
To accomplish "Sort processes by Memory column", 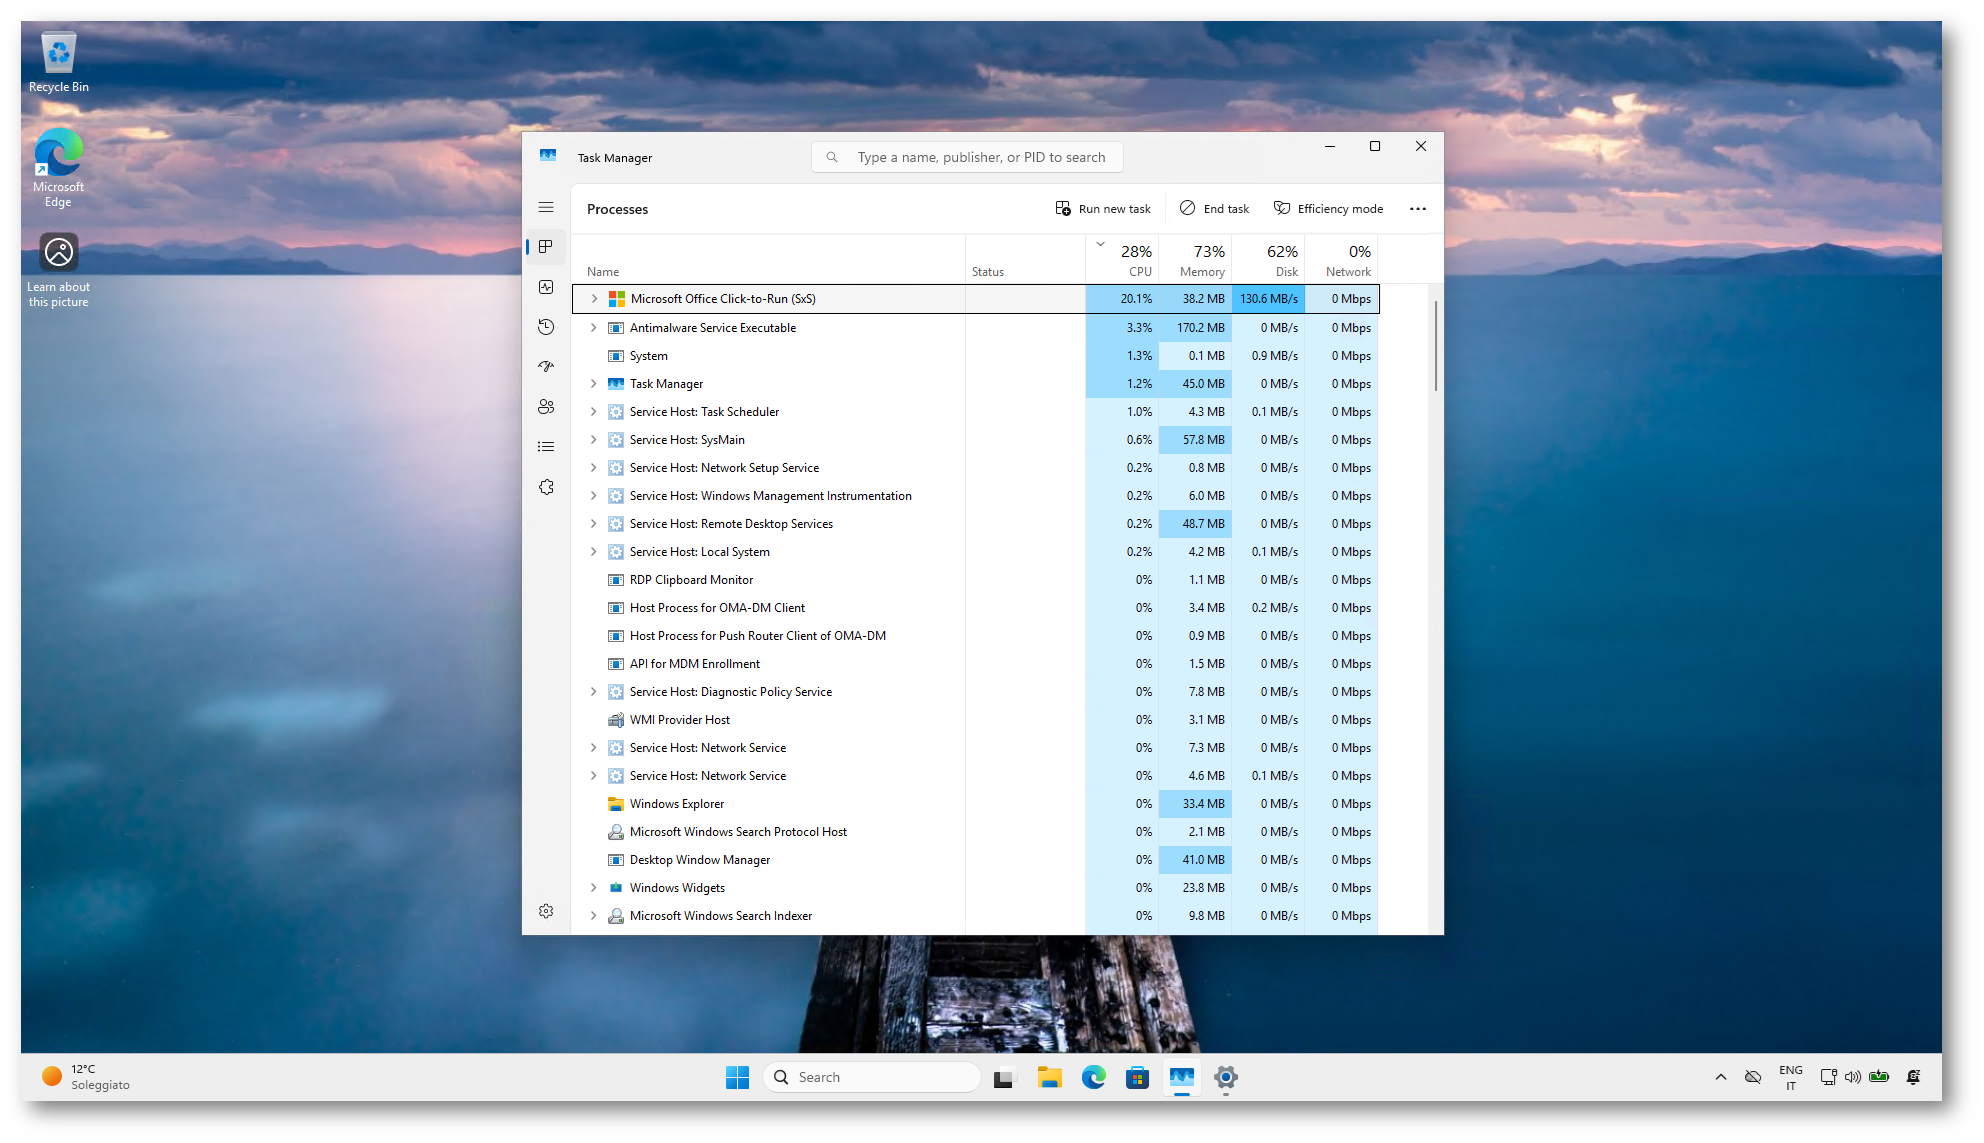I will 1201,260.
